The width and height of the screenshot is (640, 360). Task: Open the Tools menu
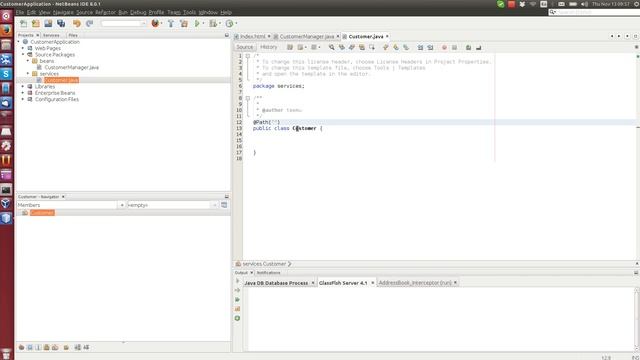[x=189, y=12]
